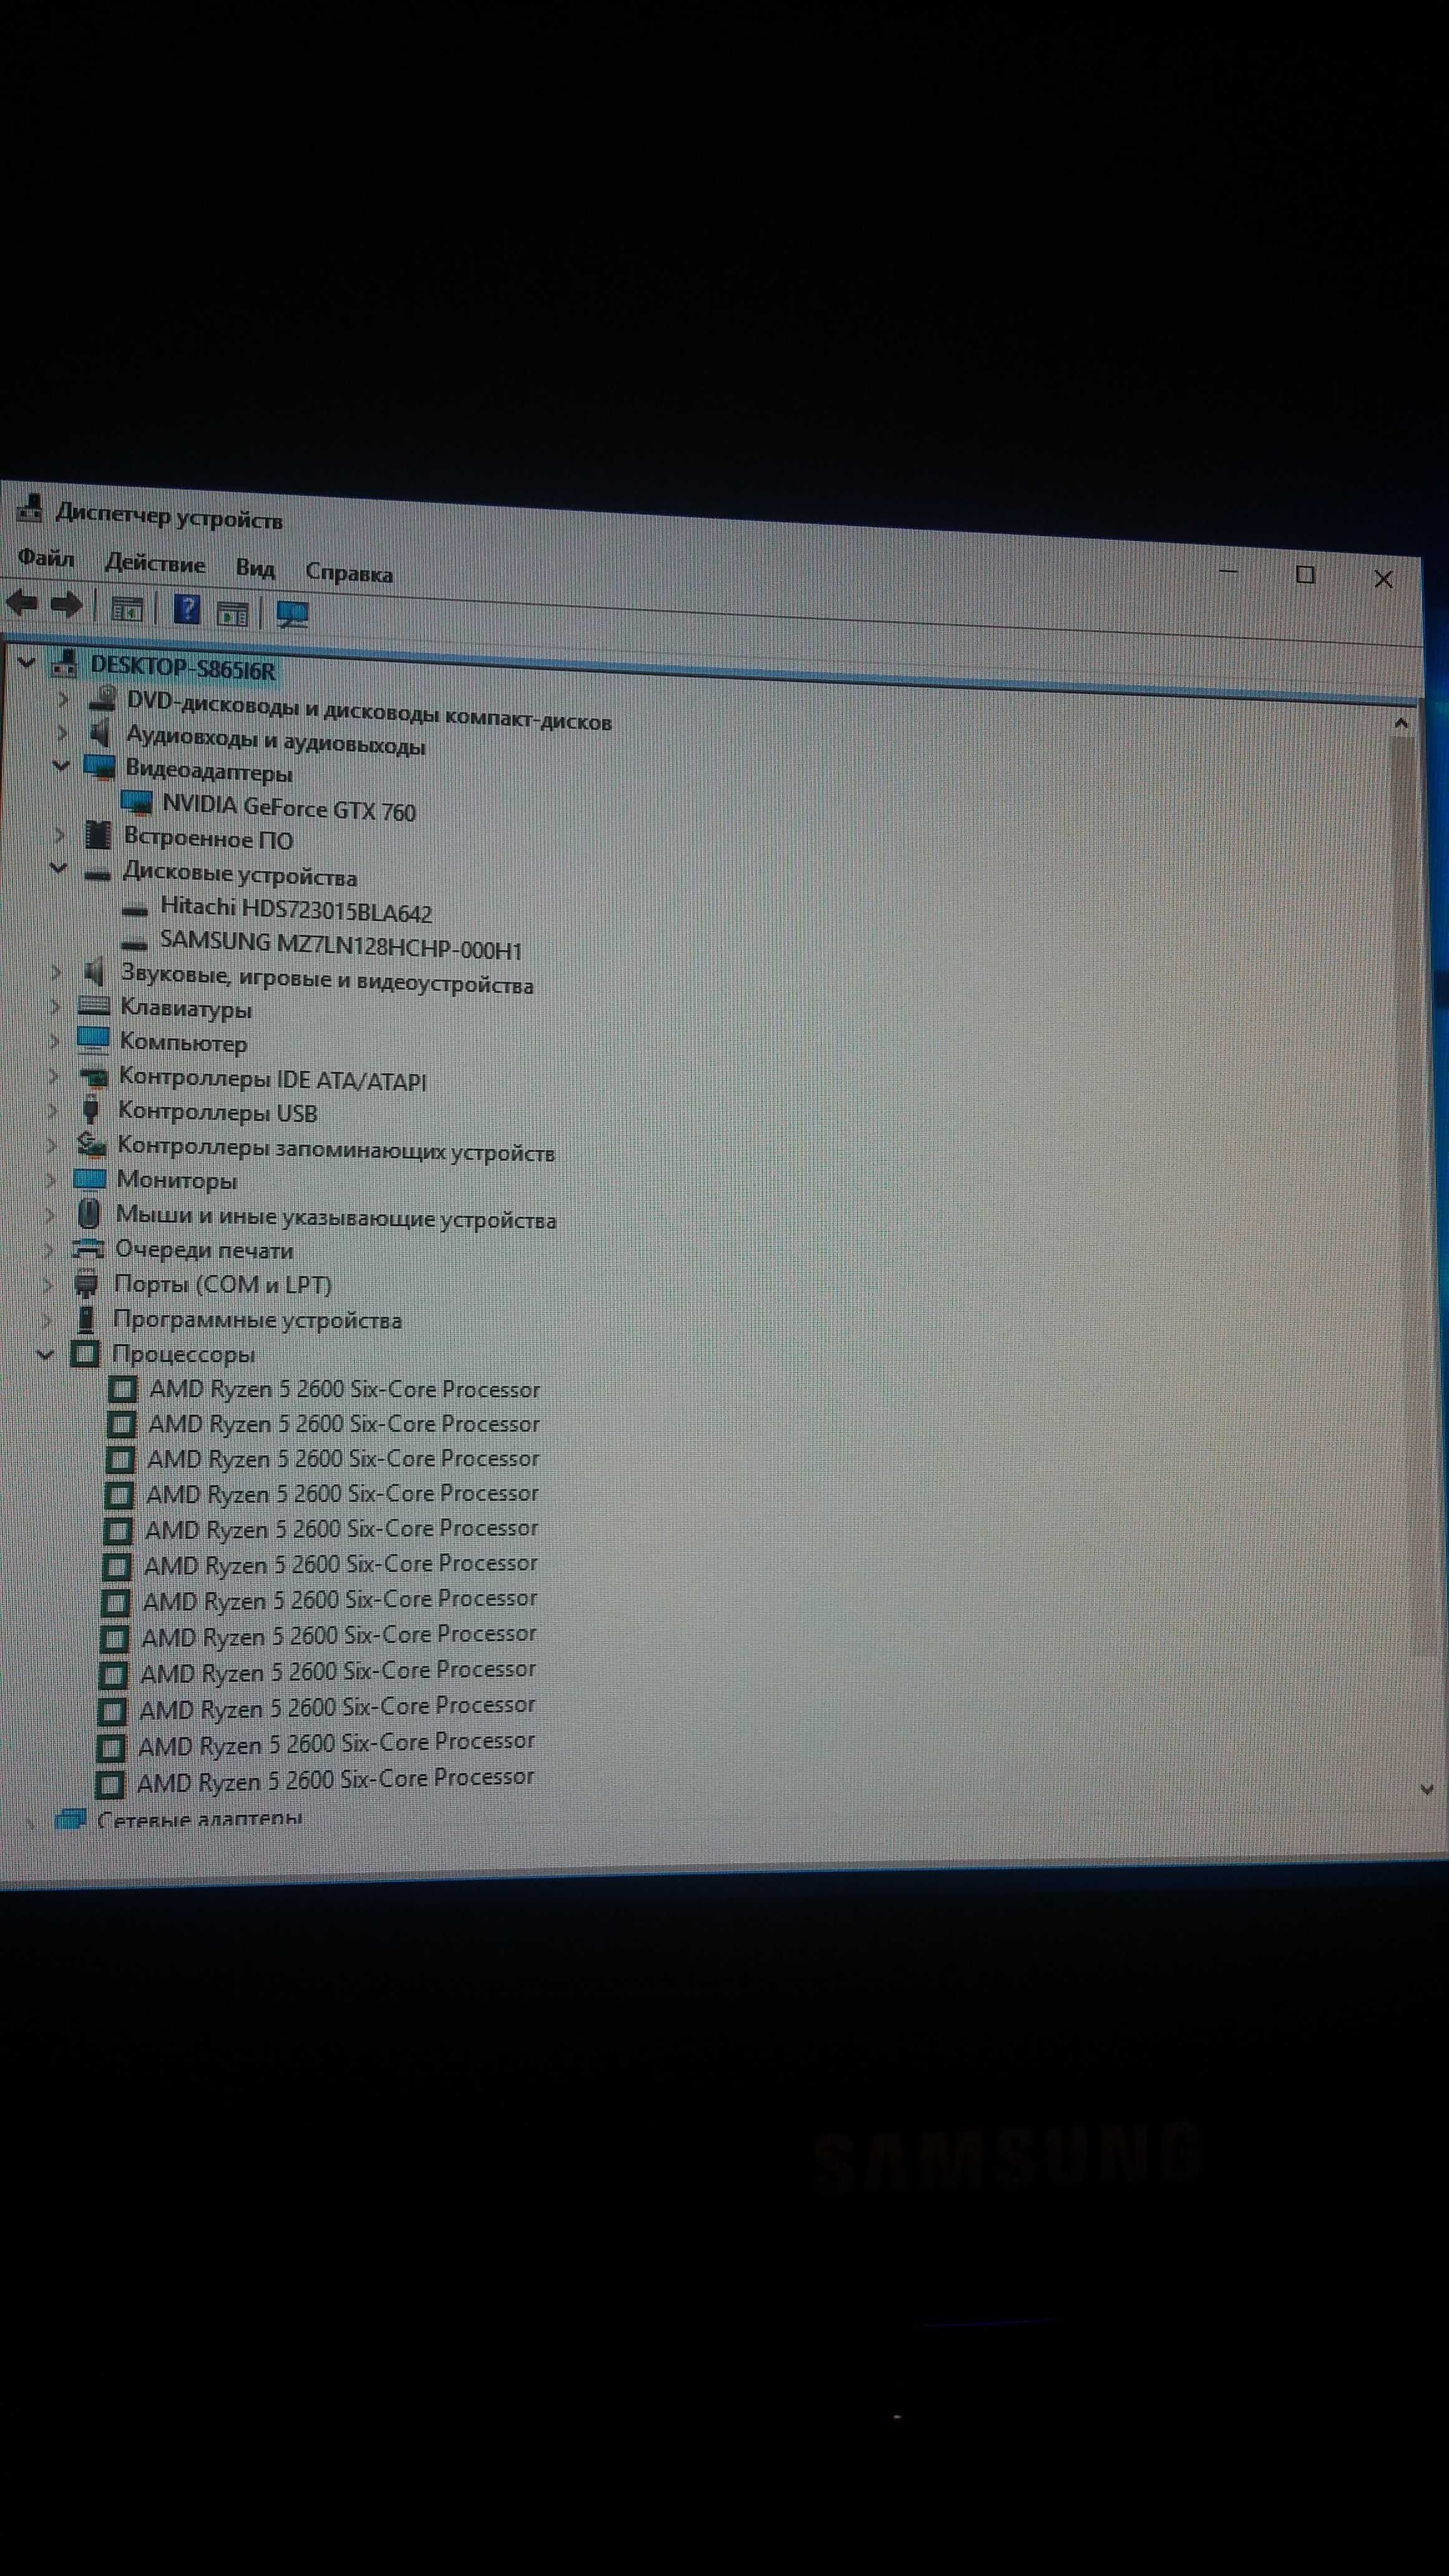Click the Процессоры chip icon

pyautogui.click(x=86, y=1354)
